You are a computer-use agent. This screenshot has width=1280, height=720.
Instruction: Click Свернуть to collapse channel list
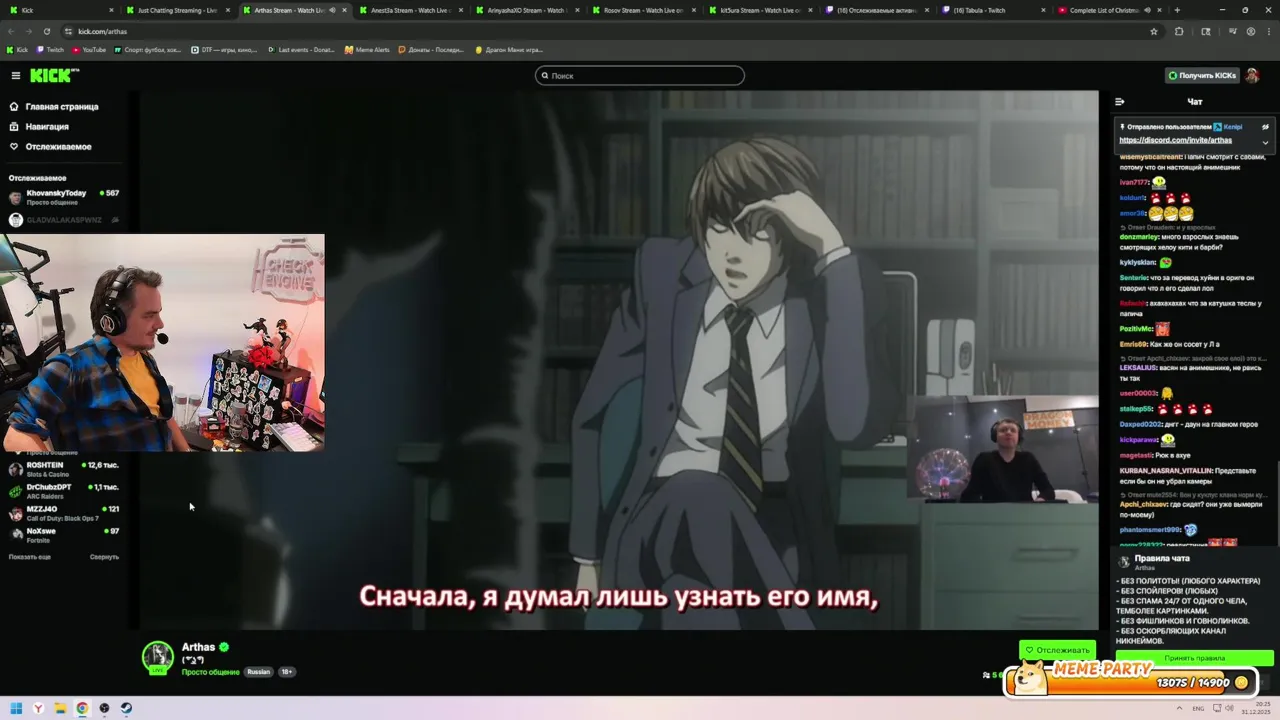pos(104,557)
